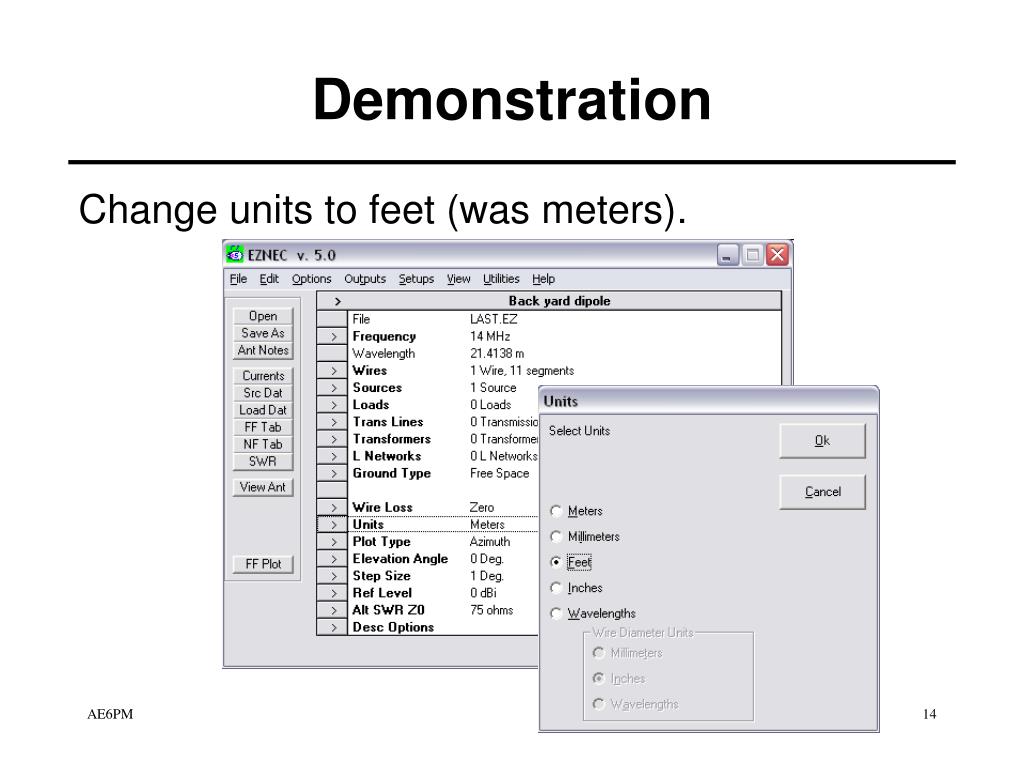Screen dimensions: 1024x768
Task: Select the Inches length unit
Action: [577, 588]
